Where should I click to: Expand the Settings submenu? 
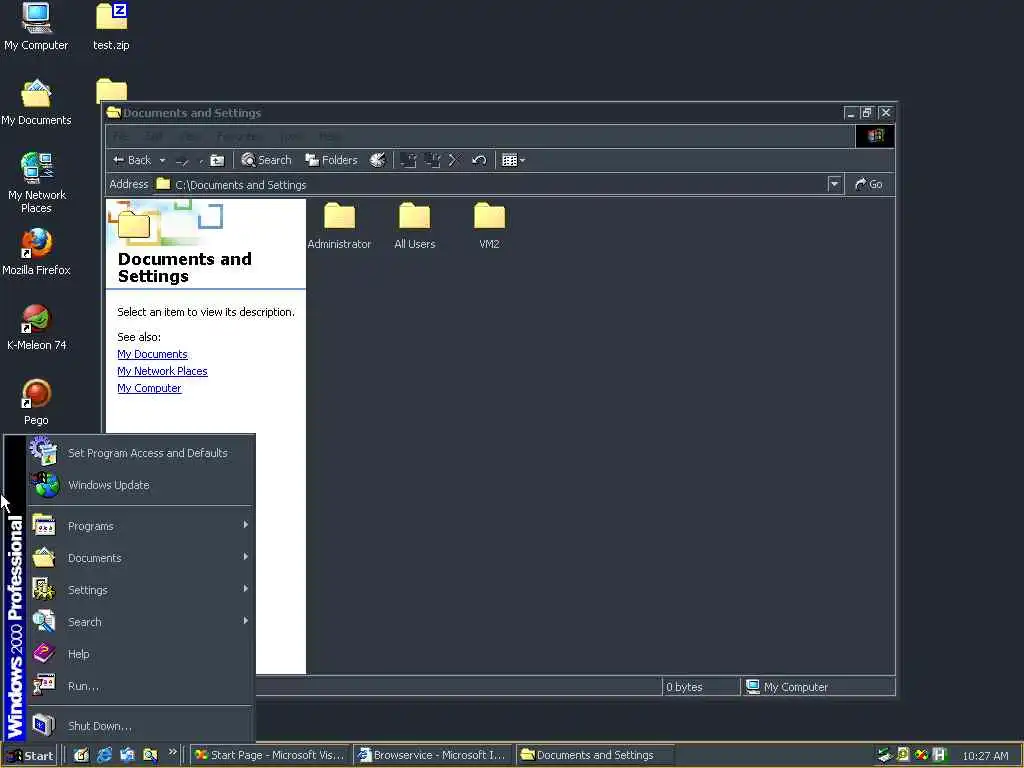(140, 590)
